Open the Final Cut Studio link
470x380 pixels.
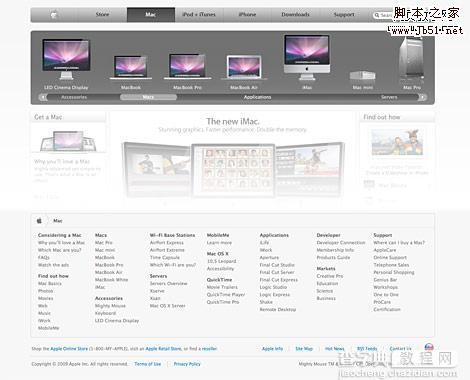click(277, 265)
